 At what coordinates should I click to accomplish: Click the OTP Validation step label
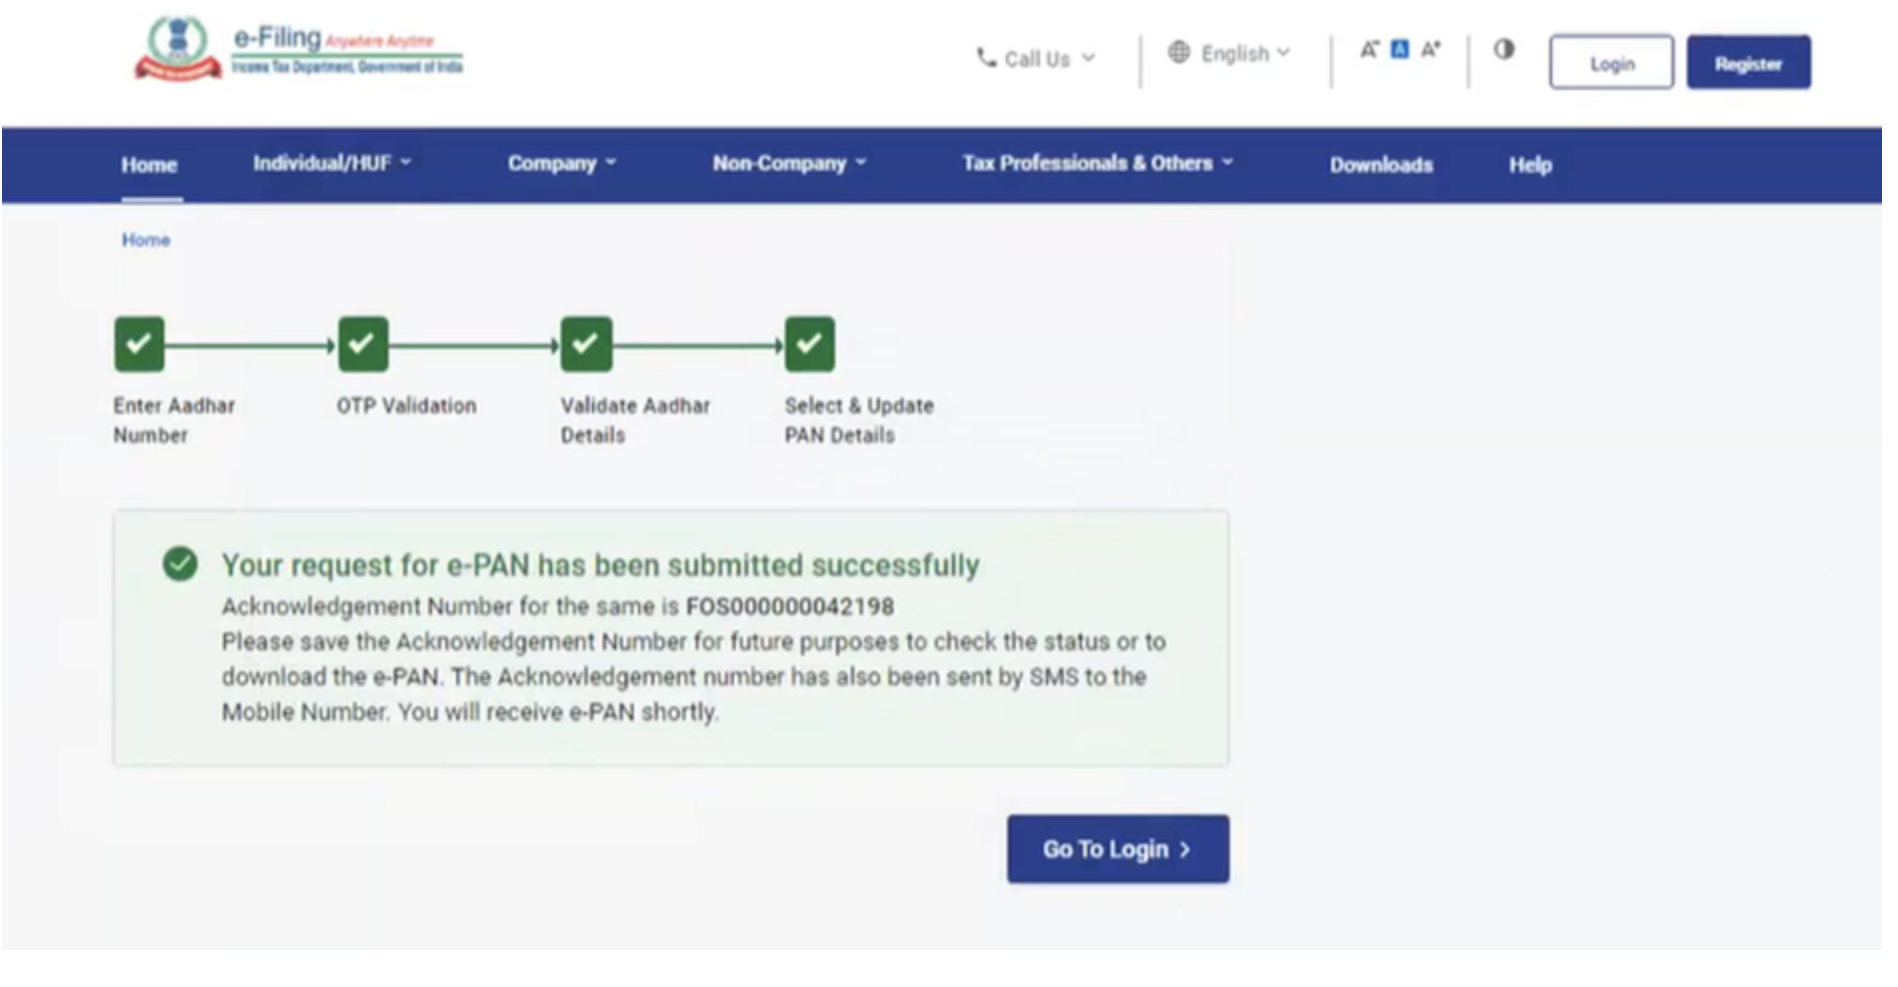click(406, 406)
